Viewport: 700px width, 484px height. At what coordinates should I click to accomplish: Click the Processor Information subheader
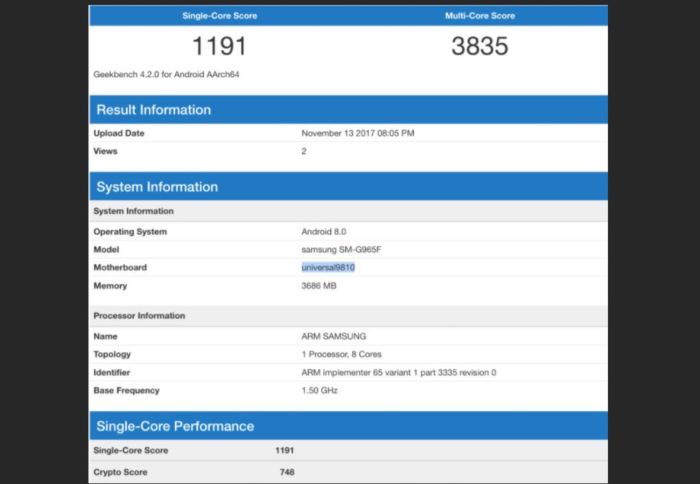coord(348,316)
